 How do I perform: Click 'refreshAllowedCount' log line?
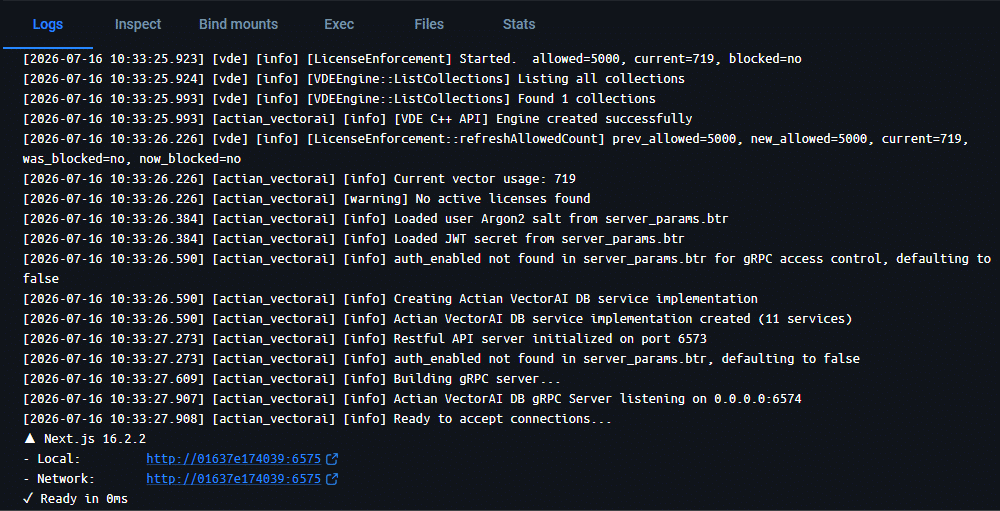click(x=497, y=149)
